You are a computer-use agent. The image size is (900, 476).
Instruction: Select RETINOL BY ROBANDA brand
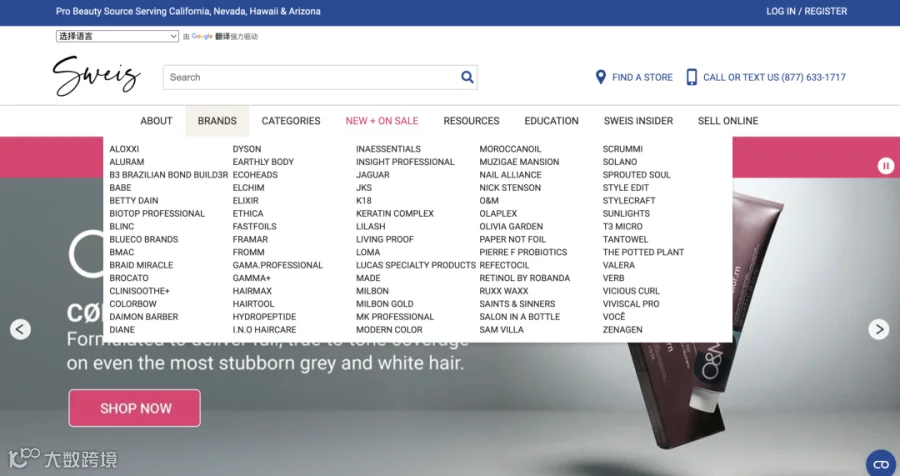pyautogui.click(x=525, y=278)
